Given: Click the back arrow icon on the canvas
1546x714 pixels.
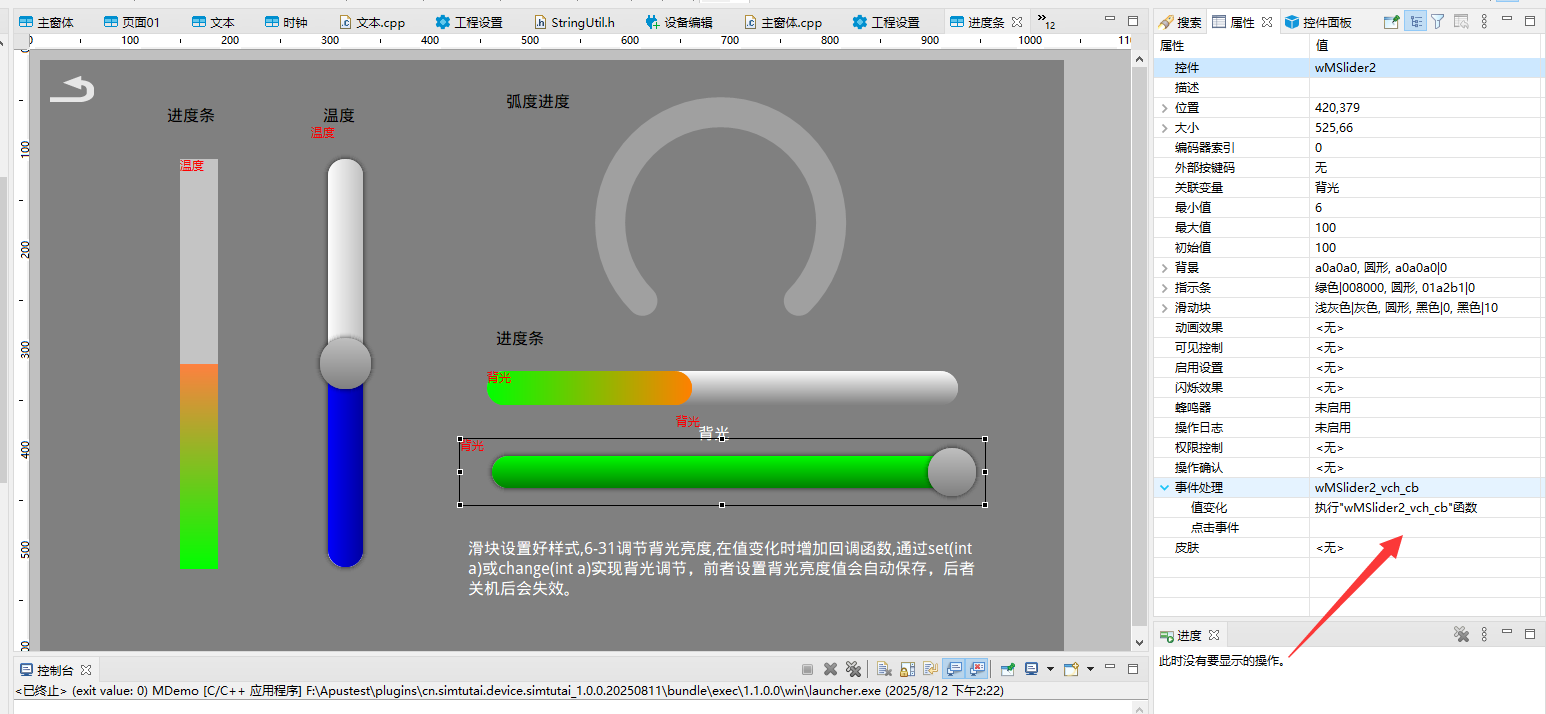Looking at the screenshot, I should 72,90.
